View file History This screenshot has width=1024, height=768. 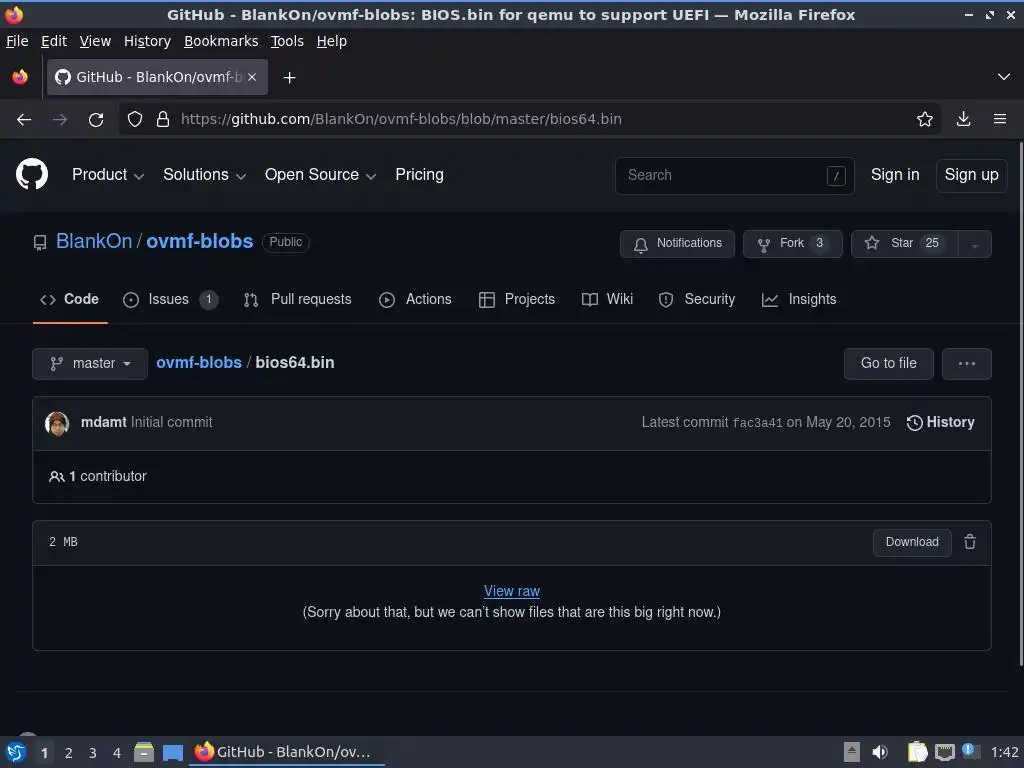pyautogui.click(x=940, y=423)
